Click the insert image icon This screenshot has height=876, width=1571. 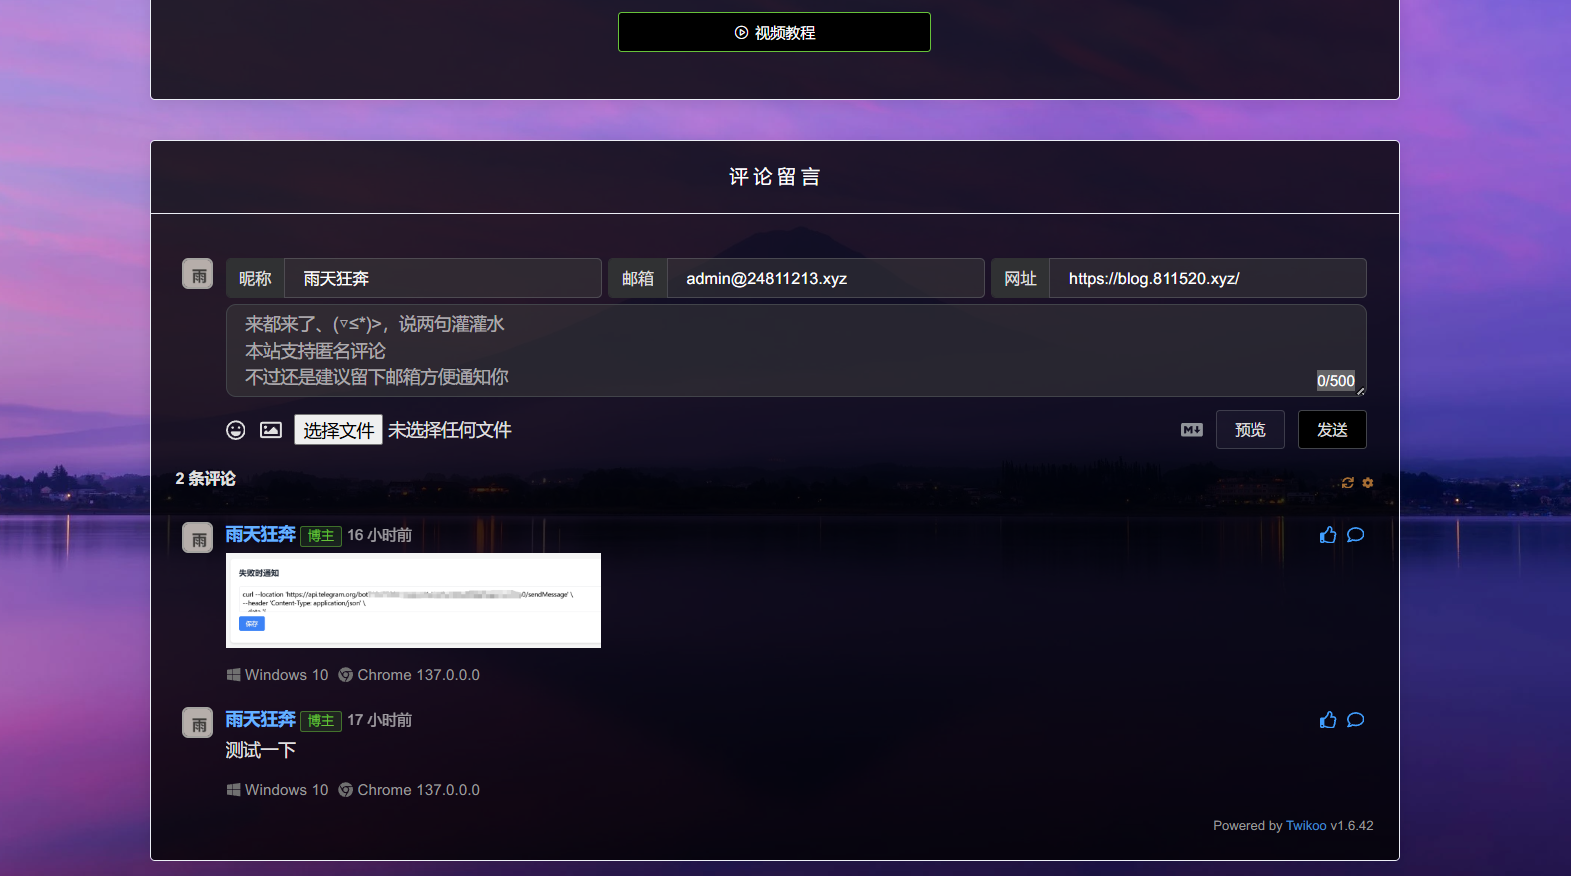click(271, 430)
